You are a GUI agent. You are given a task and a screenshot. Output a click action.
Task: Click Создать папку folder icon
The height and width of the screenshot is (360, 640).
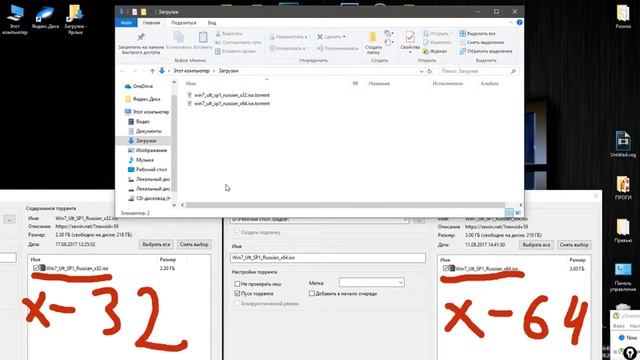373,37
